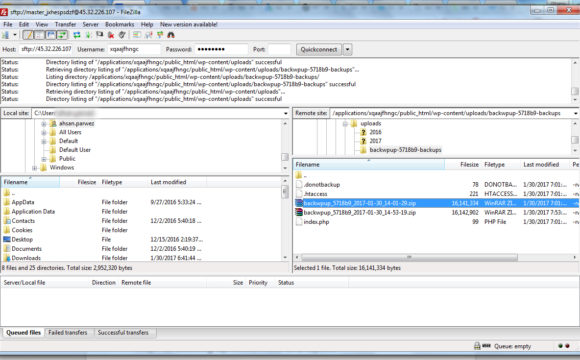
Task: Open the Server menu
Action: (x=90, y=24)
